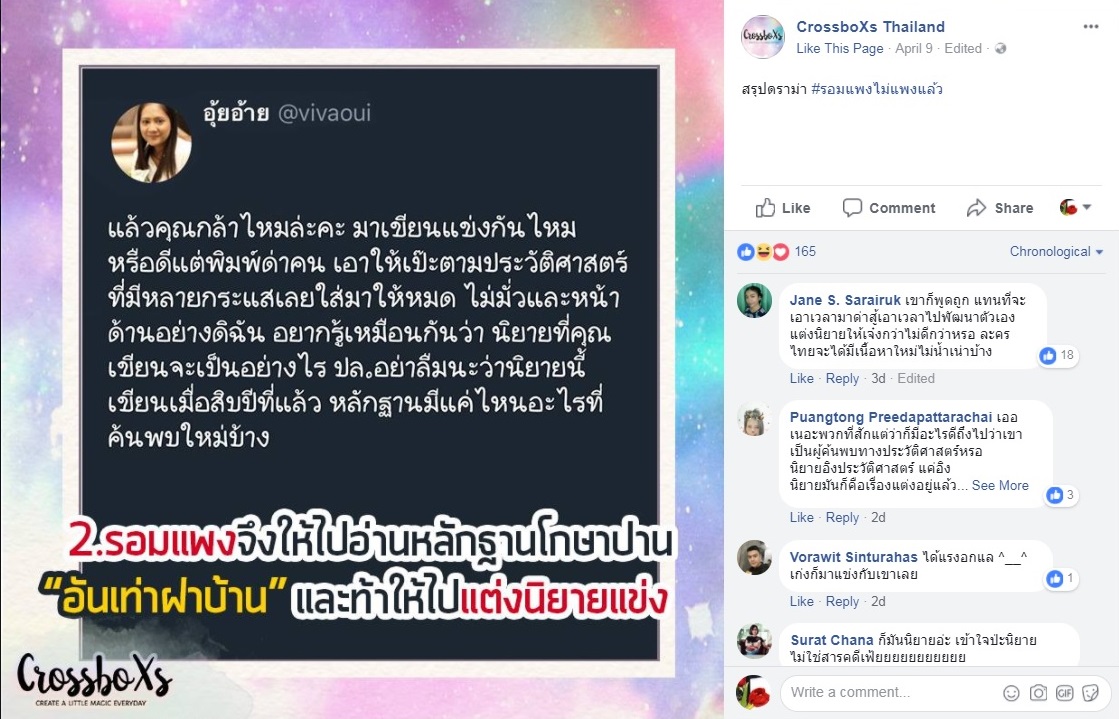Insert a GIF using the GIF icon
1119x719 pixels.
[x=1065, y=693]
